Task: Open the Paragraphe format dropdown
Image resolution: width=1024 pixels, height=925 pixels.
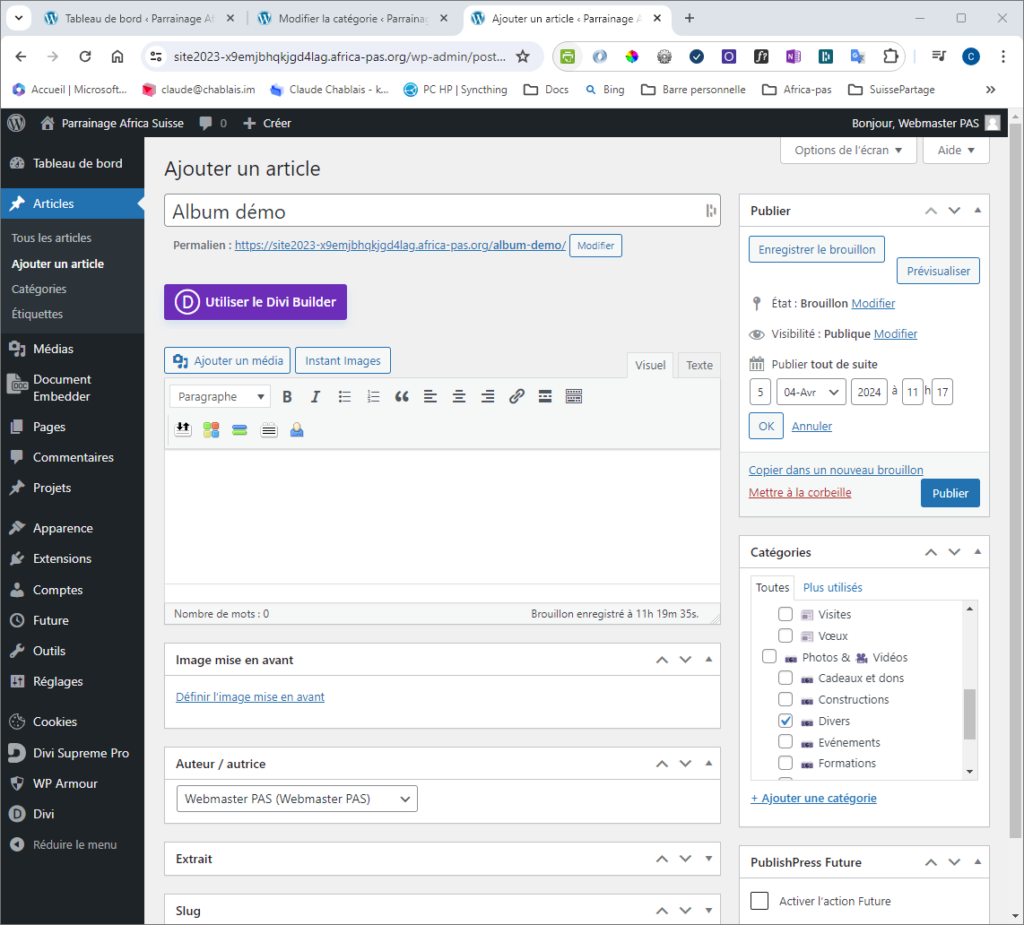Action: (x=219, y=397)
